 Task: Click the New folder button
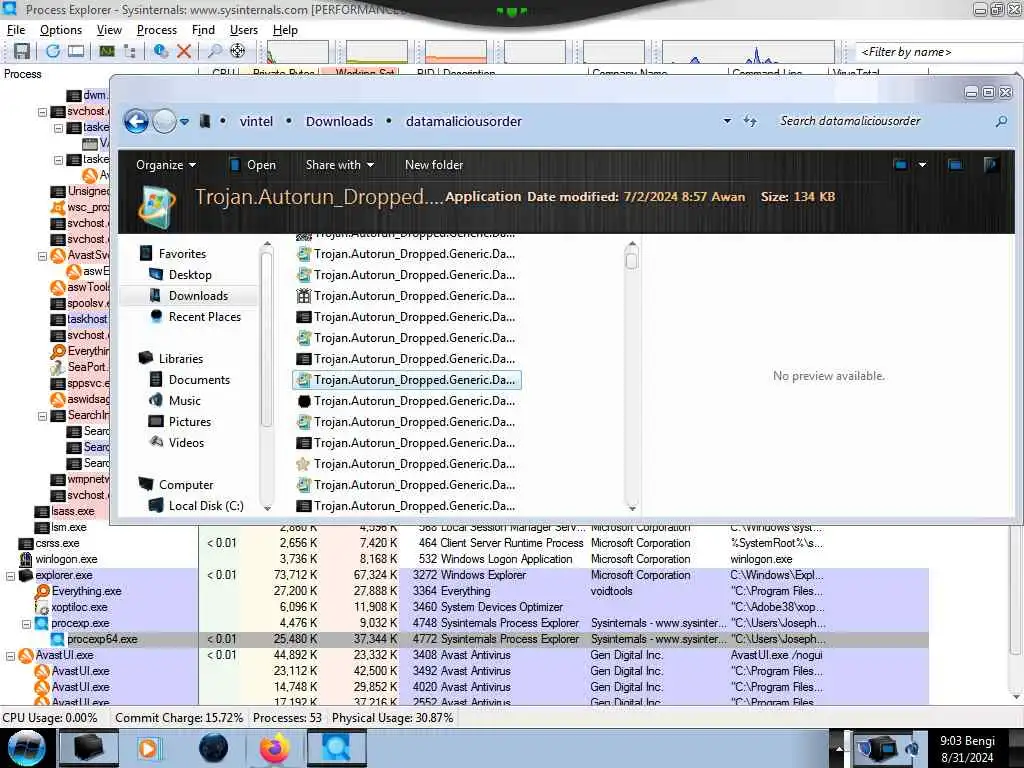point(434,165)
